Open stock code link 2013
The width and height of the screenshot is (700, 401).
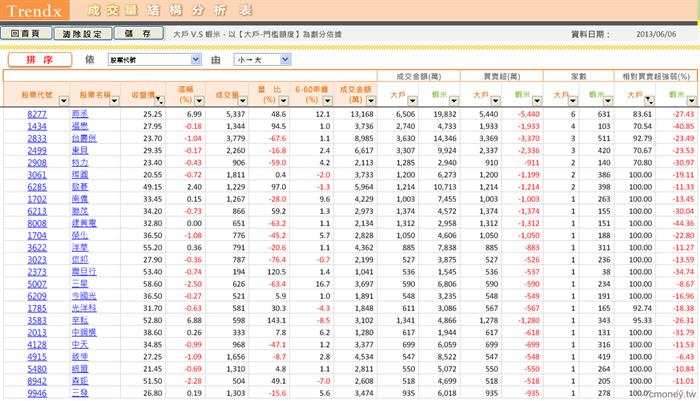pos(37,332)
